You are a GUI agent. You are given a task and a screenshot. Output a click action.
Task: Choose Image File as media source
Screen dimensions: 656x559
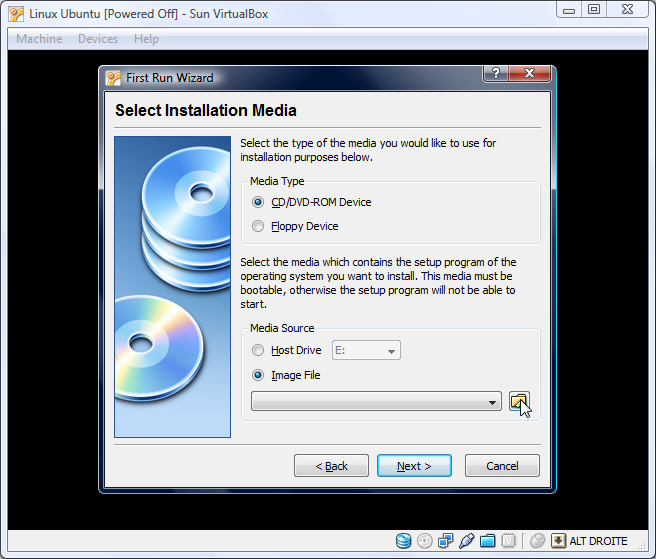click(x=286, y=375)
